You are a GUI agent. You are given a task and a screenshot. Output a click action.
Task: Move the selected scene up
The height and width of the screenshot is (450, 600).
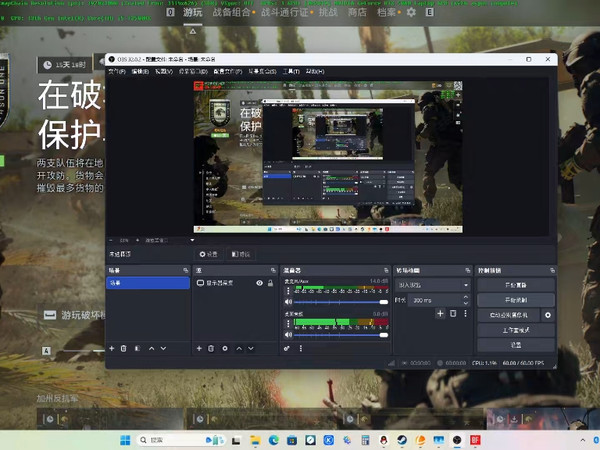pos(152,349)
